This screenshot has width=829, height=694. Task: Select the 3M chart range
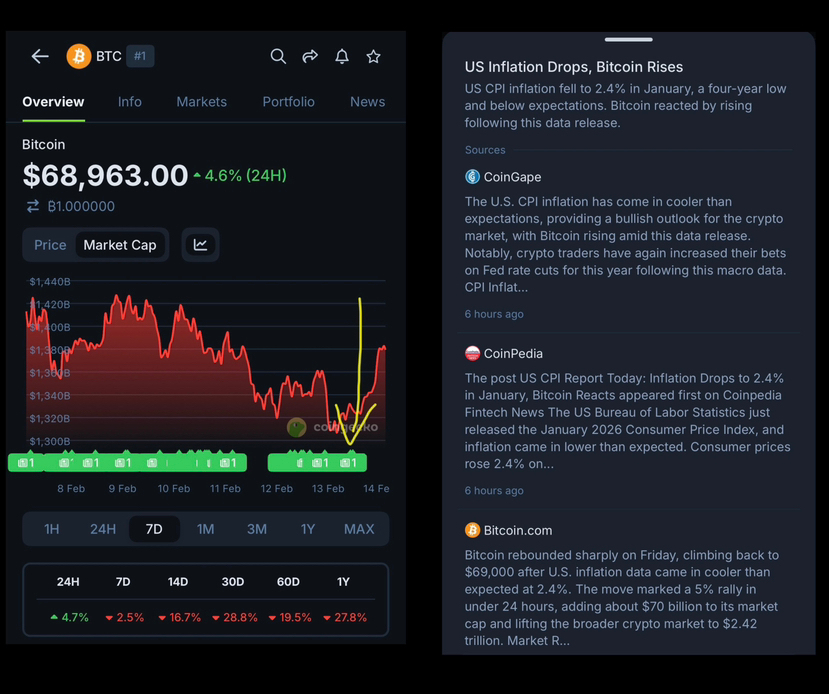pos(257,529)
